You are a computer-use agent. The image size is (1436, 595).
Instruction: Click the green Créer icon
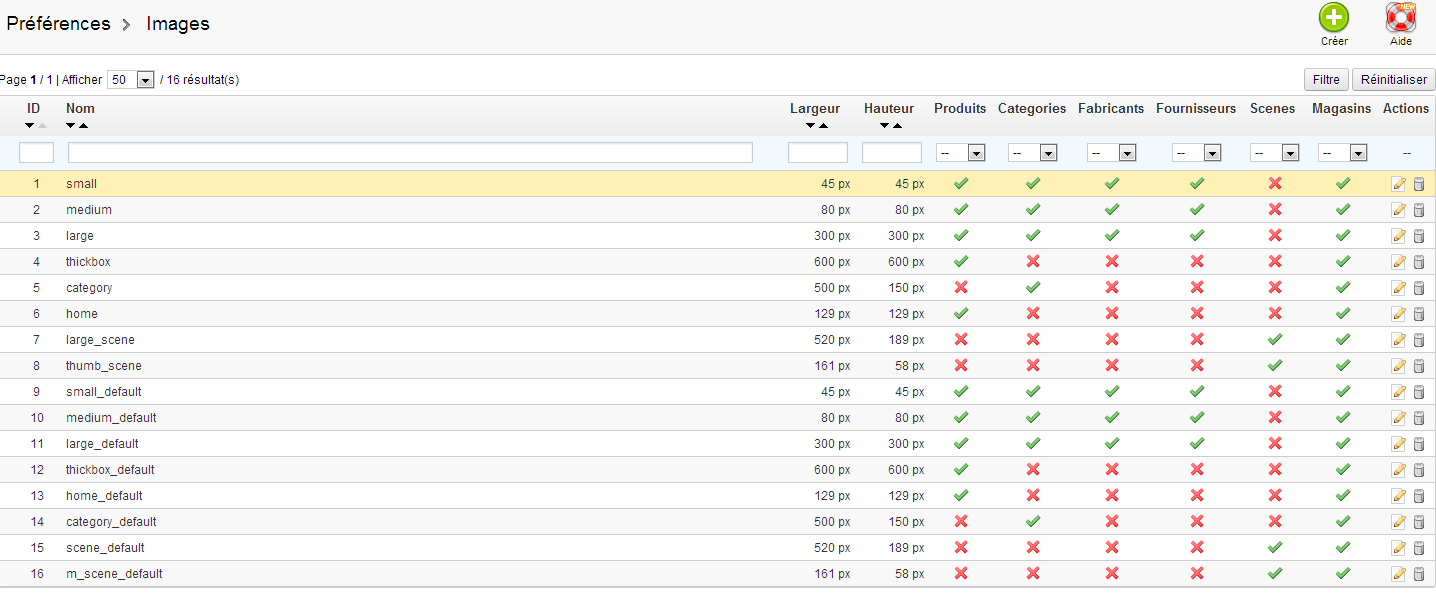coord(1334,17)
